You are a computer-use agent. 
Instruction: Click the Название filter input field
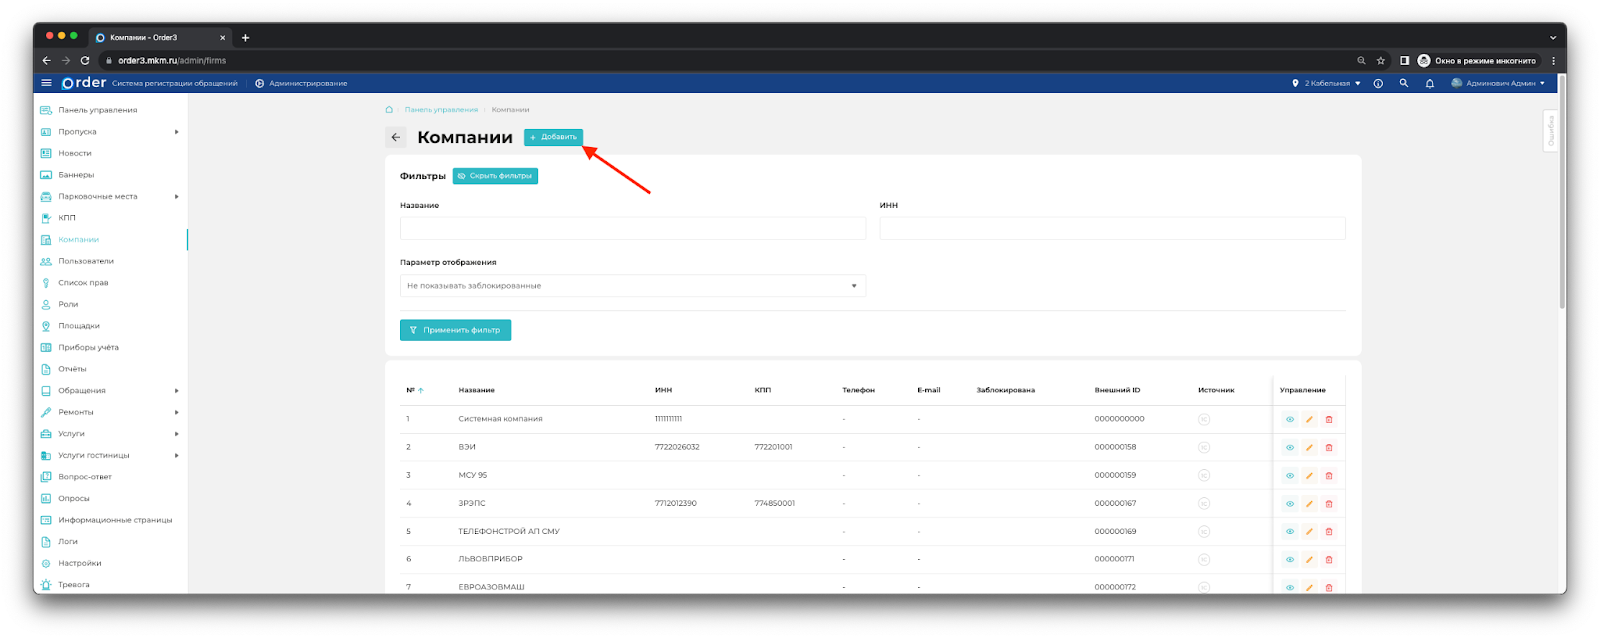click(x=632, y=228)
